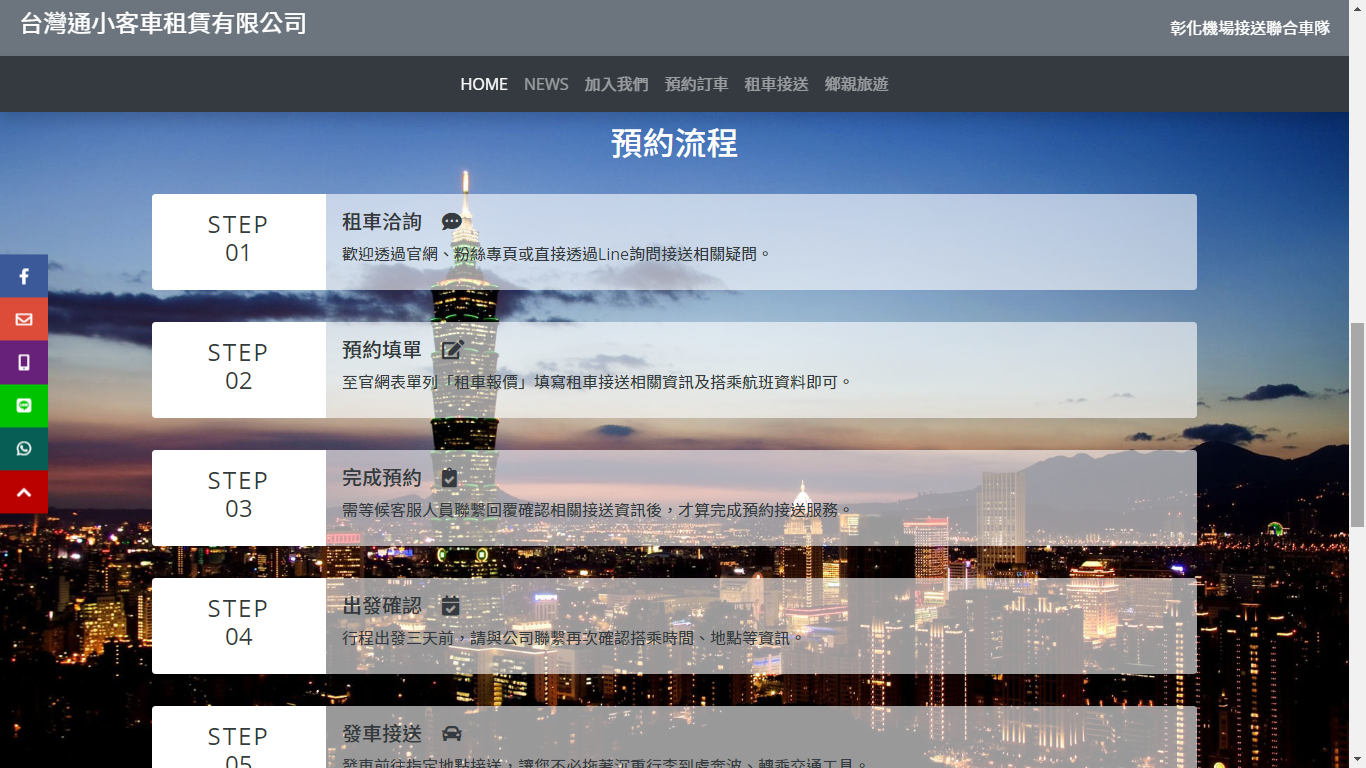Open 鄉親旅遊 navigation link
Screen dimensions: 1366x768
coord(856,84)
